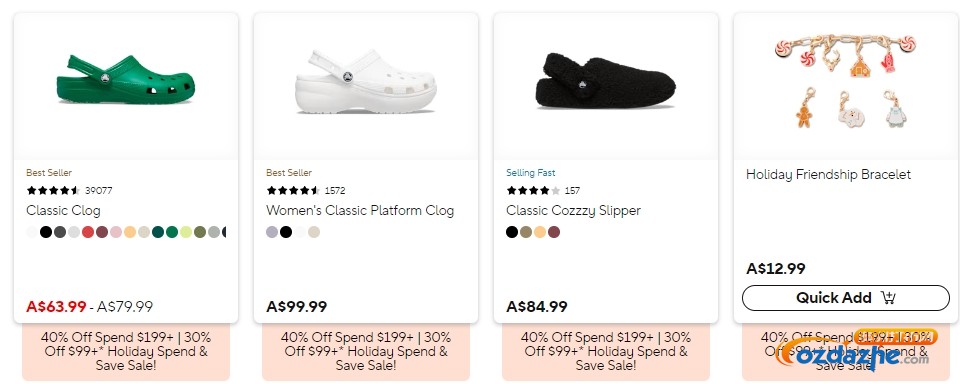This screenshot has height=384, width=960.
Task: Choose the beige swatch for Women's Platform Clog
Action: (x=314, y=232)
